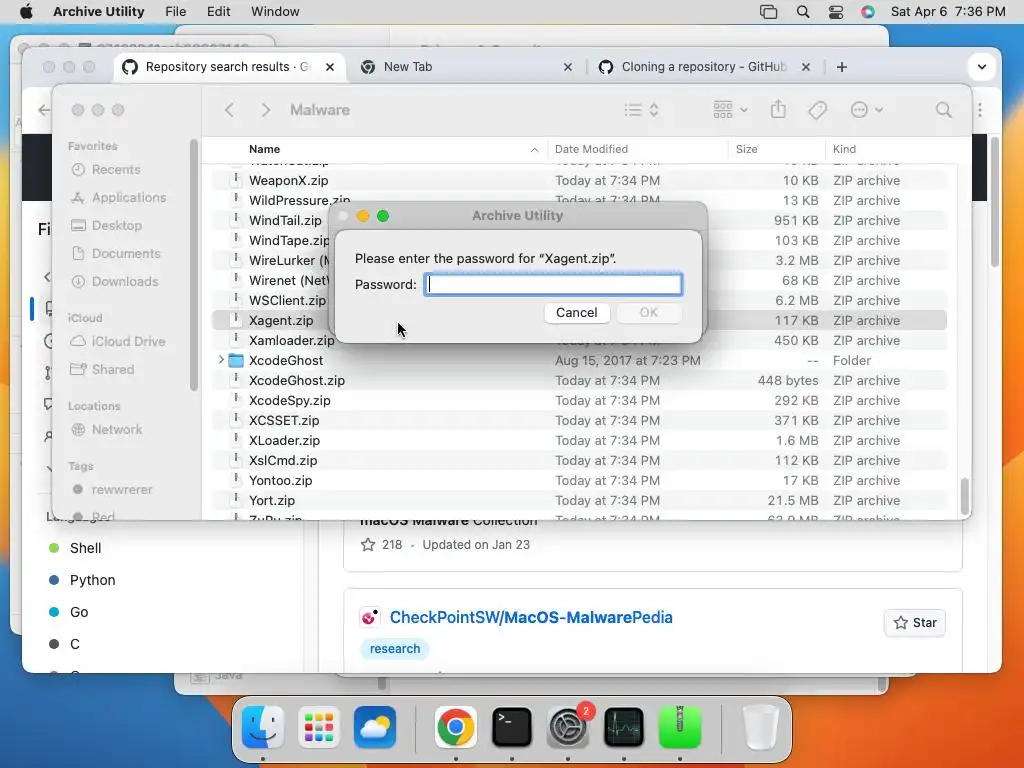Image resolution: width=1024 pixels, height=768 pixels.
Task: Select Yort.zip file row
Action: pyautogui.click(x=579, y=500)
